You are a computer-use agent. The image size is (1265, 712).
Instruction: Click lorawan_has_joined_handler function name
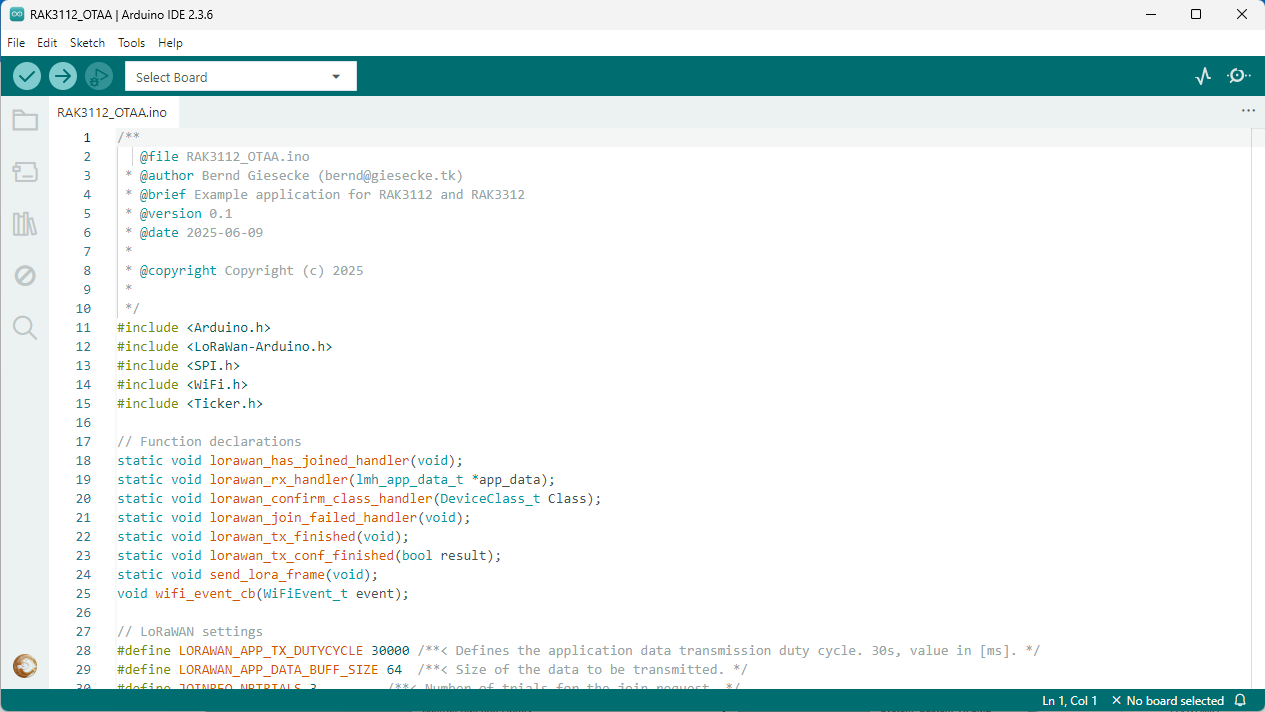tap(310, 461)
